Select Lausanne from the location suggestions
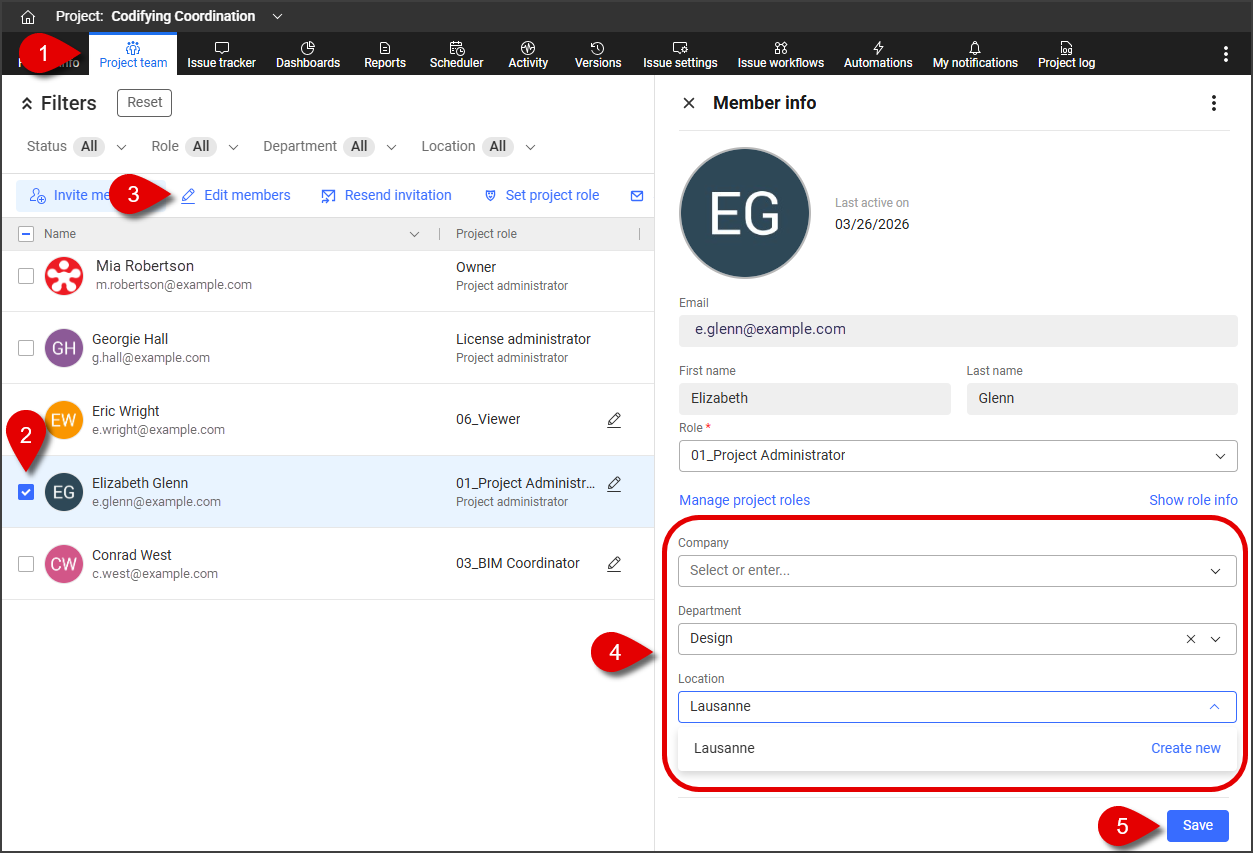 point(725,748)
